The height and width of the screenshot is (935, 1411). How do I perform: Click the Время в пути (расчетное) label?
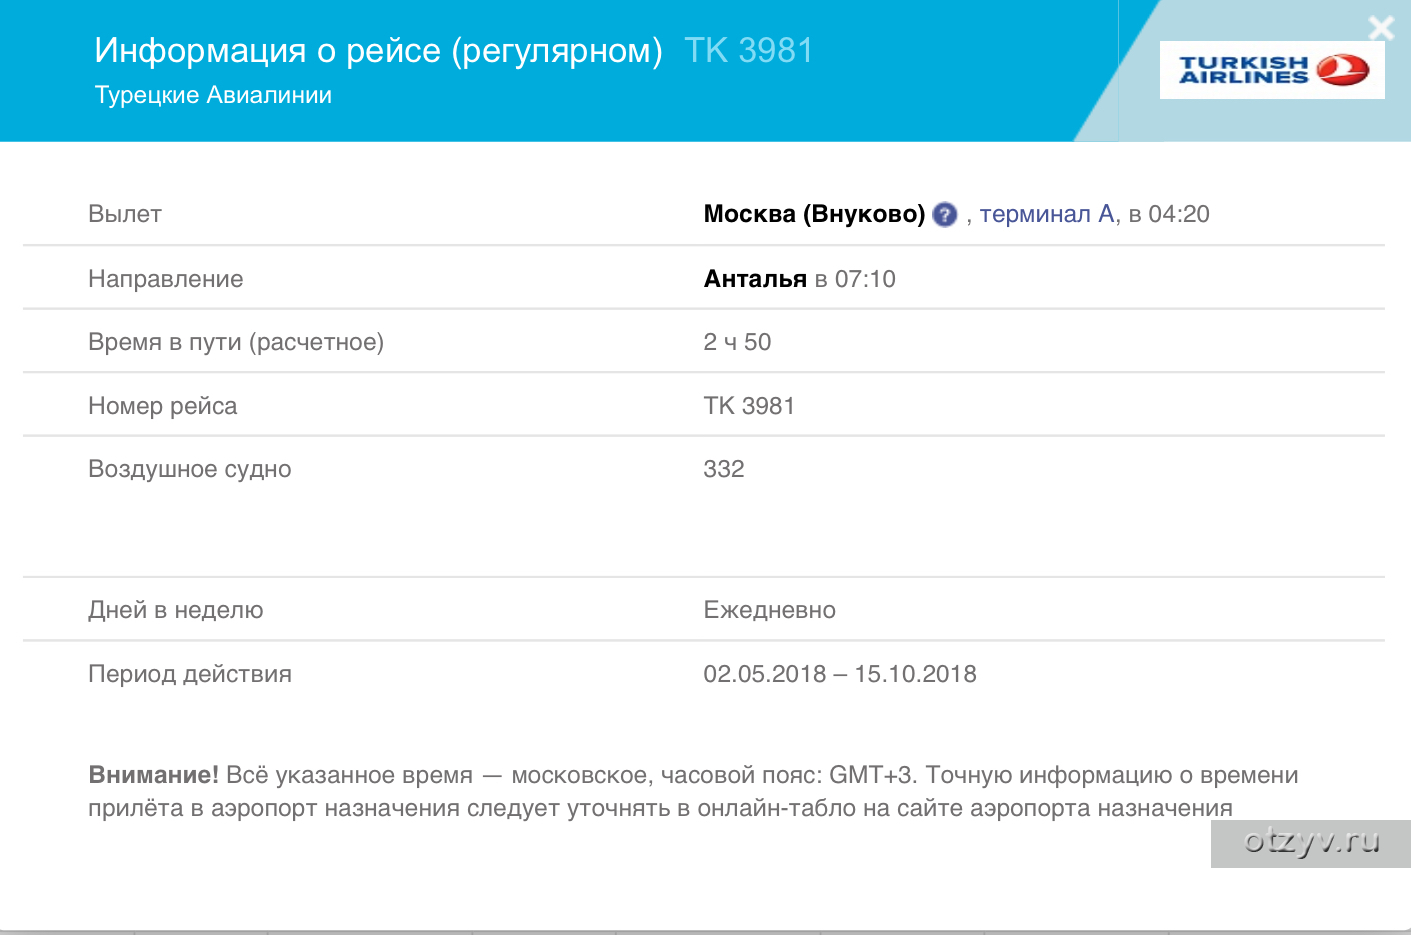pos(236,342)
